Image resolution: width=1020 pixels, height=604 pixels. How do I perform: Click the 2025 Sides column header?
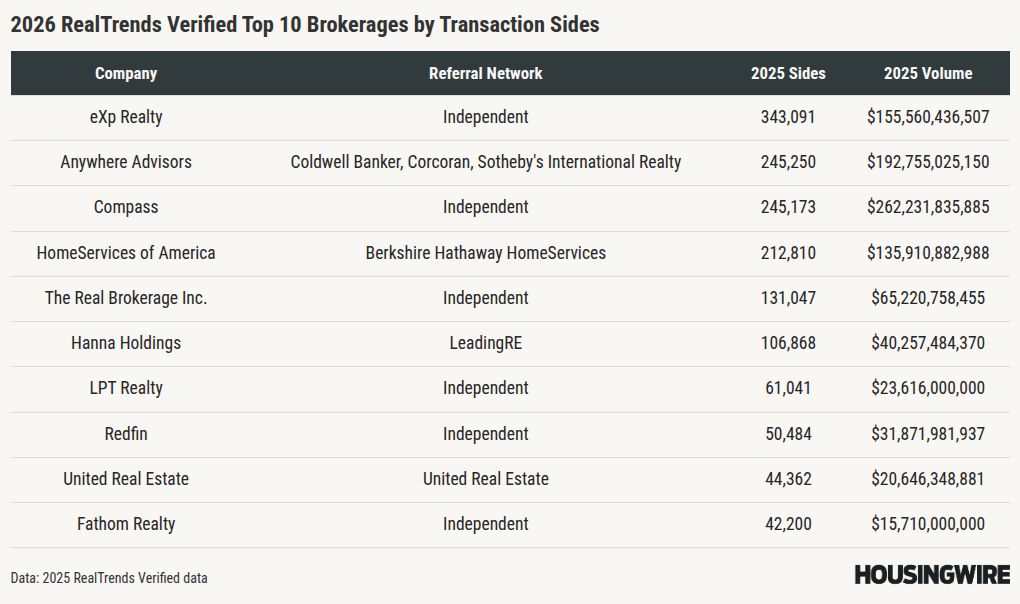(788, 73)
